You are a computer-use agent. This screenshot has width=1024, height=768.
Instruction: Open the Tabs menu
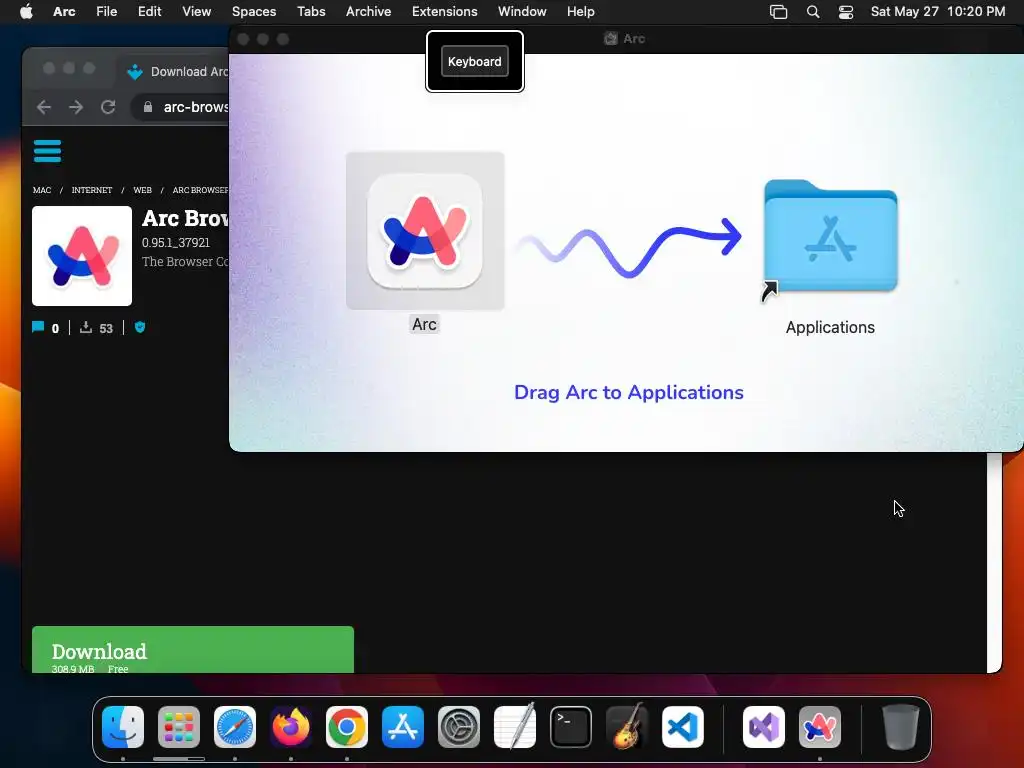(311, 12)
